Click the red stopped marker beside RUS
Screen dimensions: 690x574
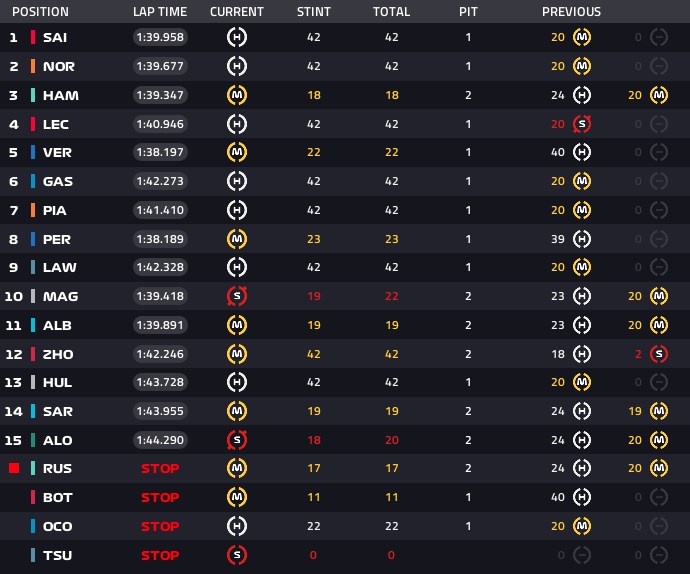14,468
